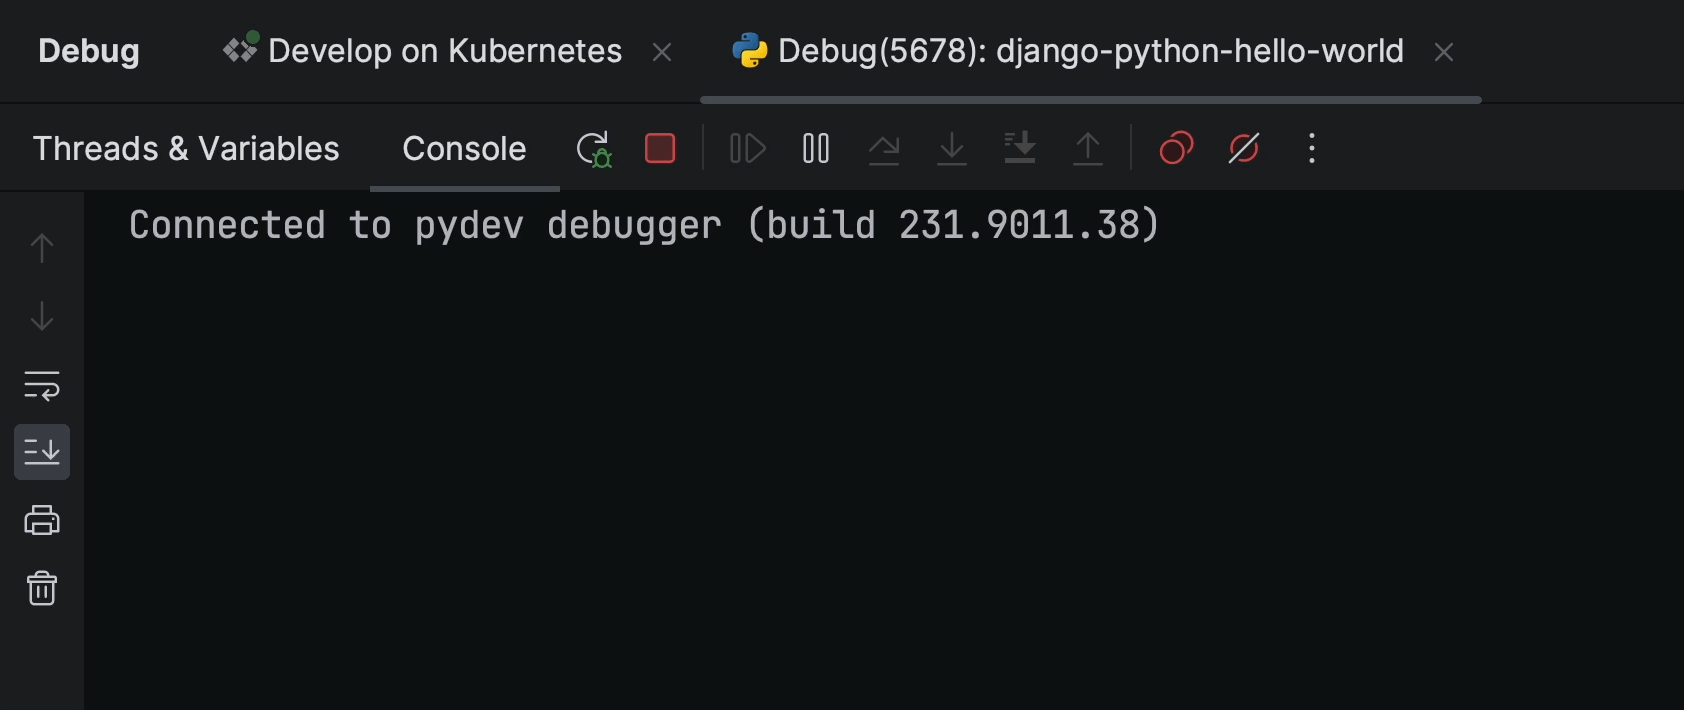Clear all console output
Viewport: 1684px width, 710px height.
42,588
